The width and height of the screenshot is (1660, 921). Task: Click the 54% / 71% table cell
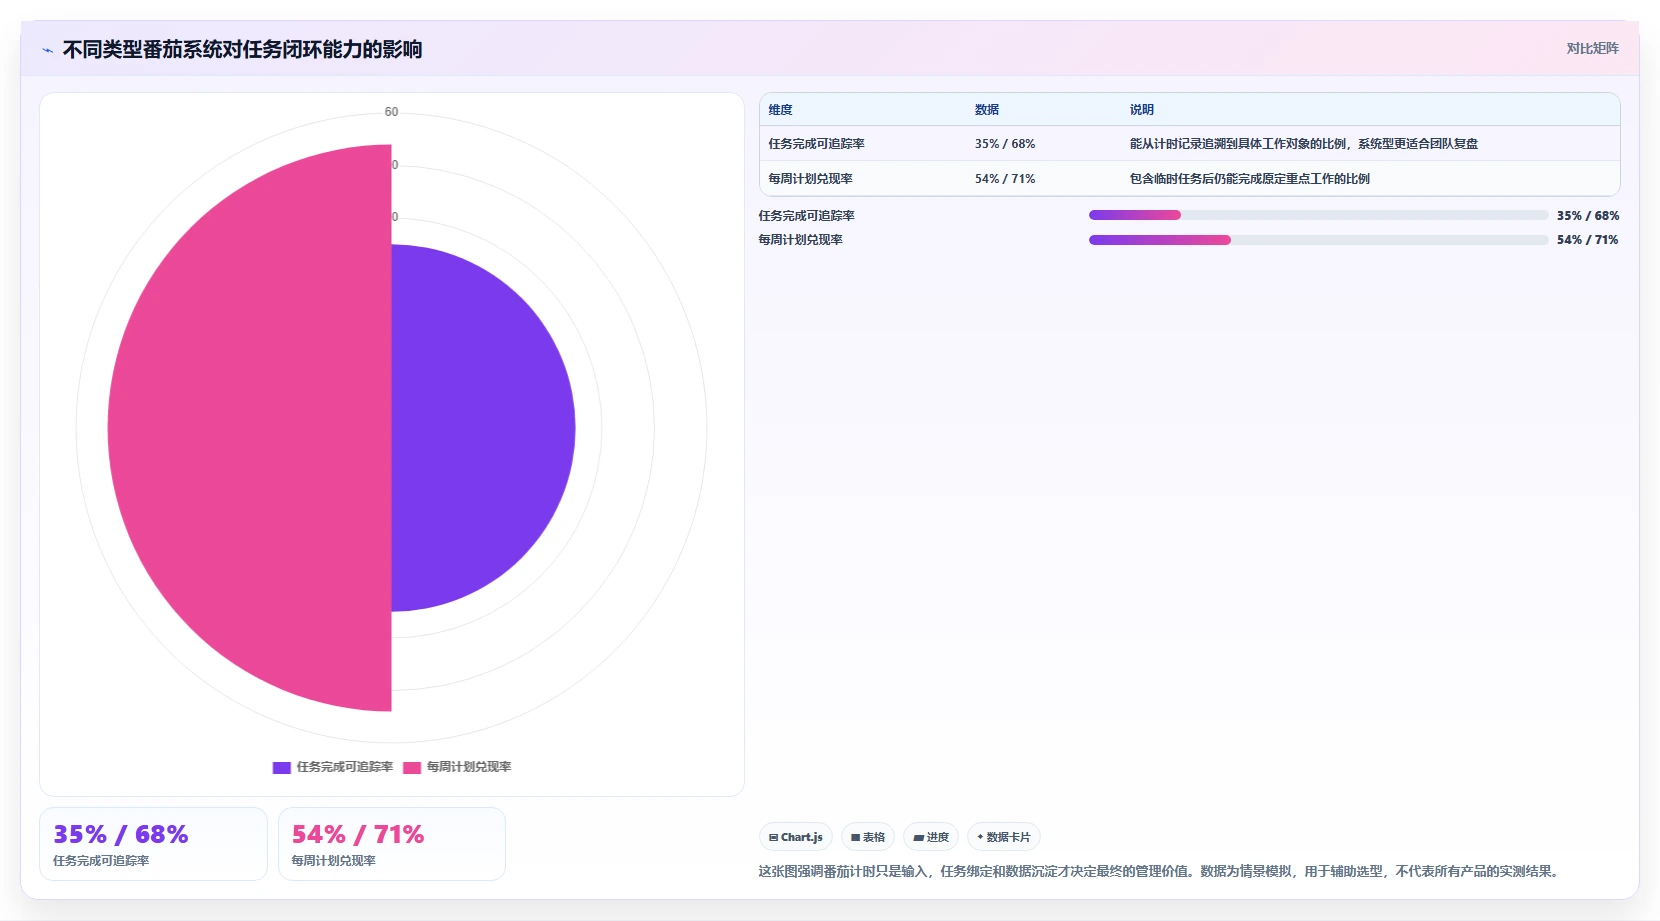[1005, 179]
